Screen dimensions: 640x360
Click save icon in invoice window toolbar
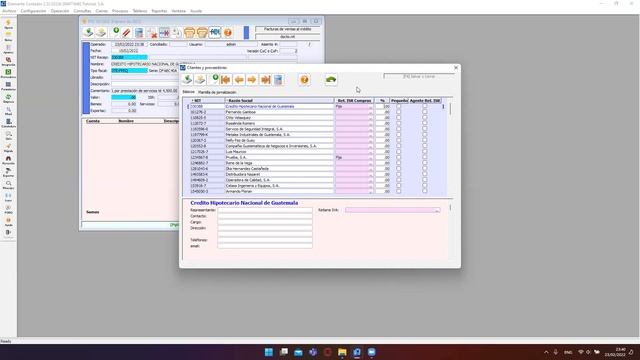click(88, 33)
